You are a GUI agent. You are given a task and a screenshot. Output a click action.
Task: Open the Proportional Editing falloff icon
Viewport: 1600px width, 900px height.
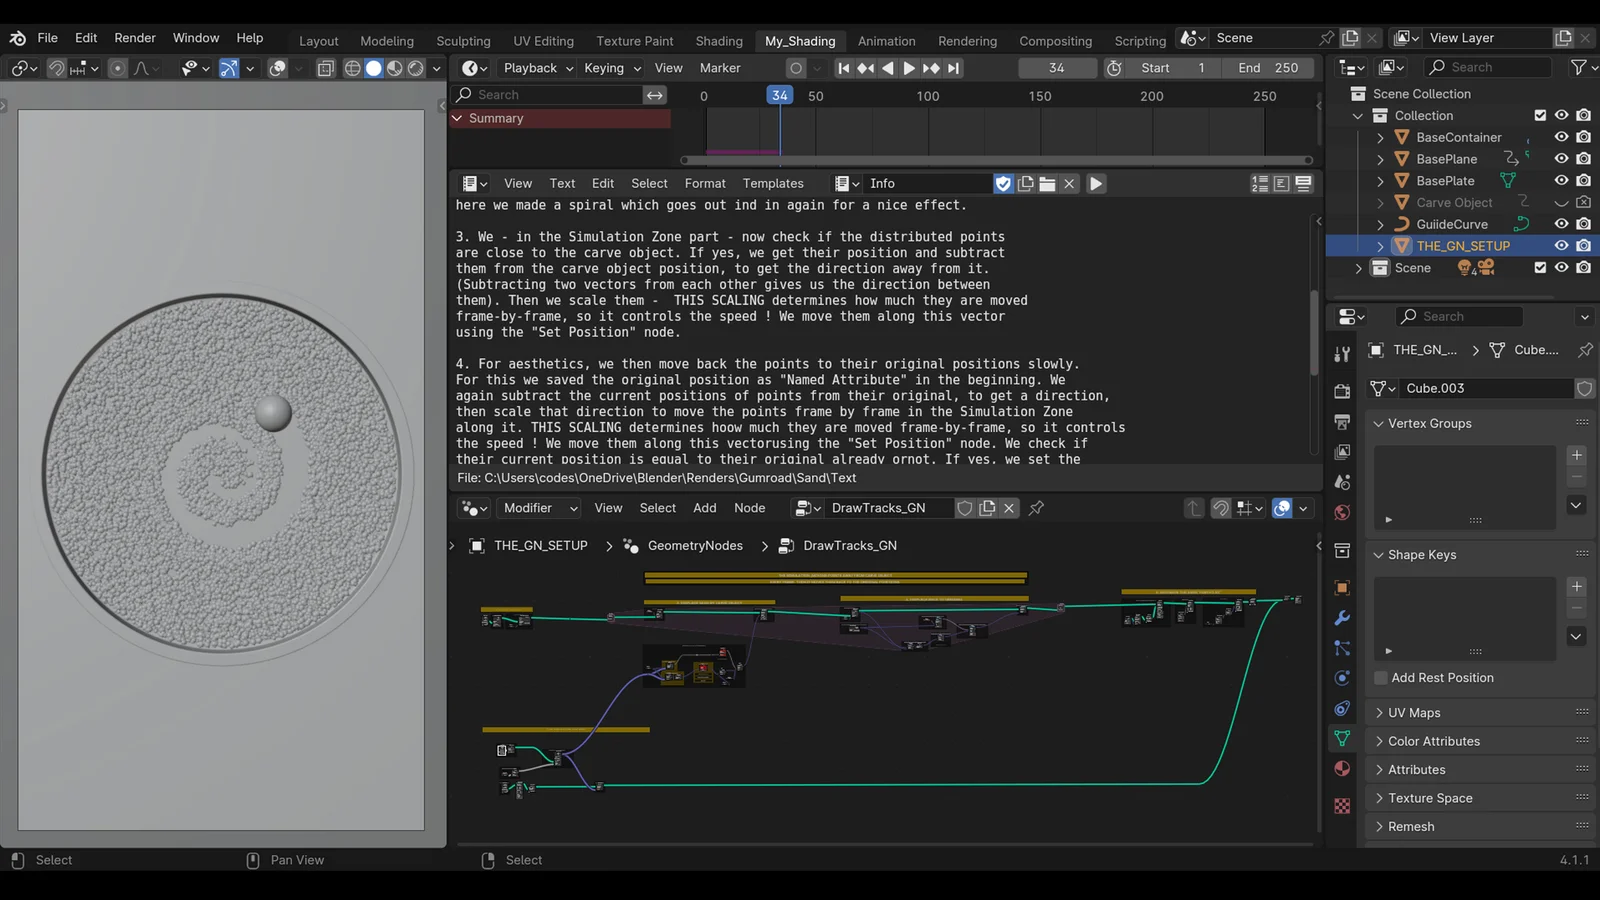143,68
